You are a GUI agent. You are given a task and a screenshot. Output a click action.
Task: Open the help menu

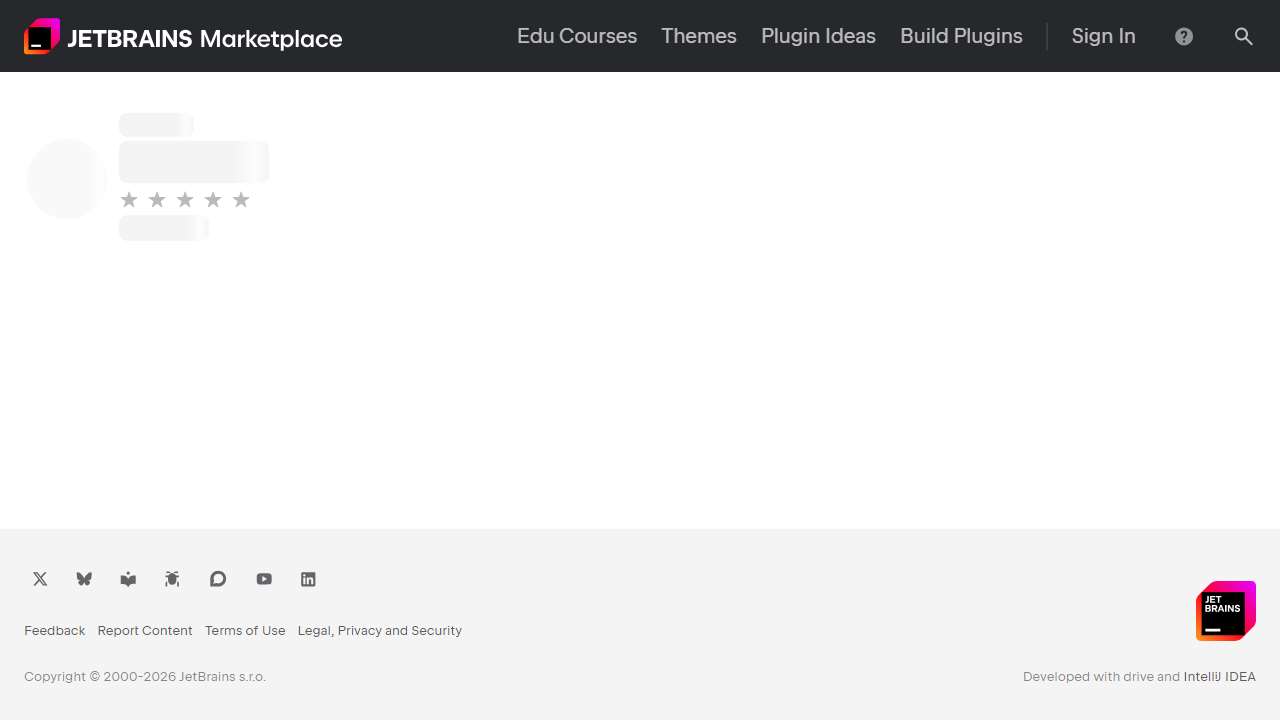pyautogui.click(x=1184, y=36)
